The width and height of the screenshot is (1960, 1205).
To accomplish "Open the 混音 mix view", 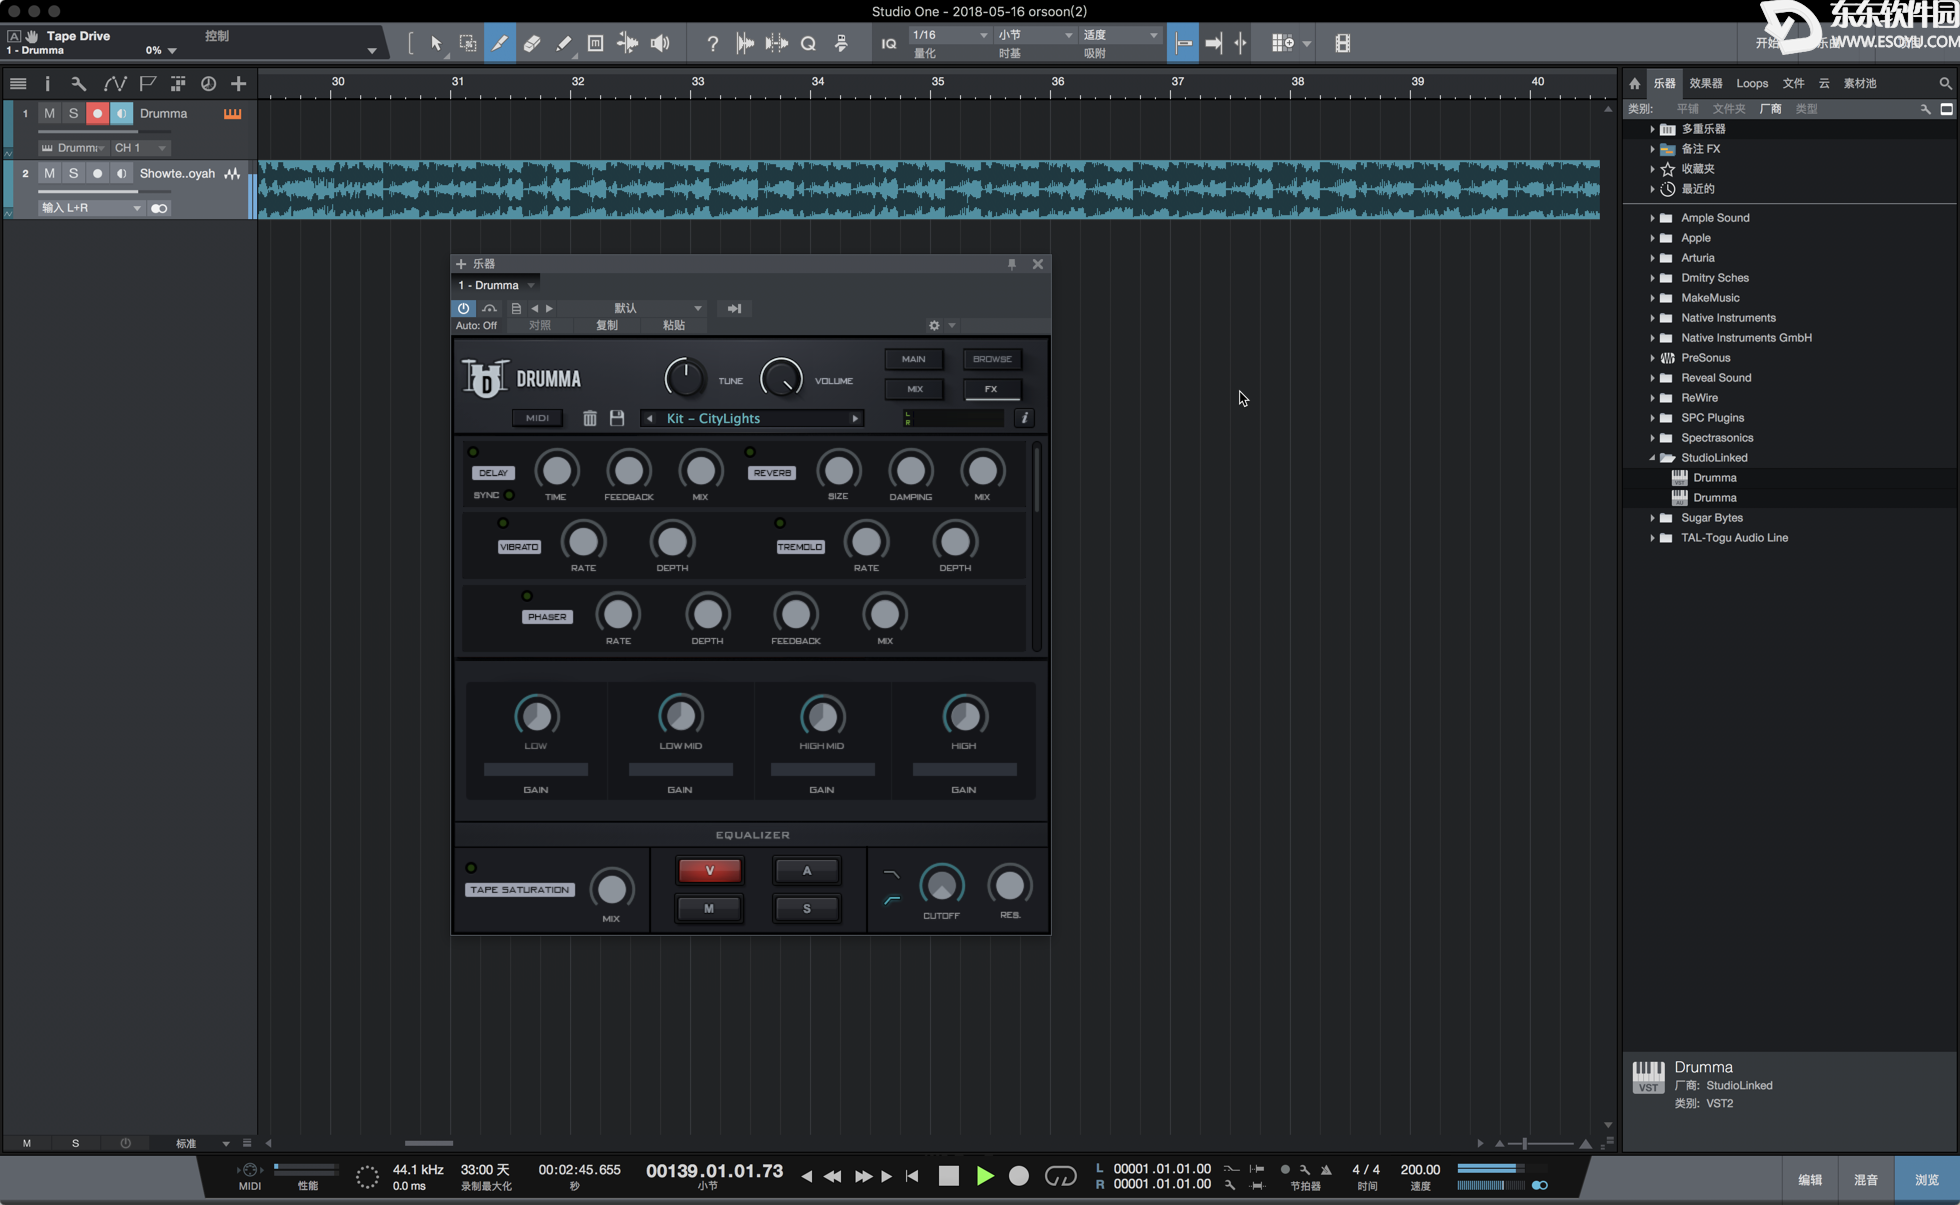I will [x=1866, y=1180].
